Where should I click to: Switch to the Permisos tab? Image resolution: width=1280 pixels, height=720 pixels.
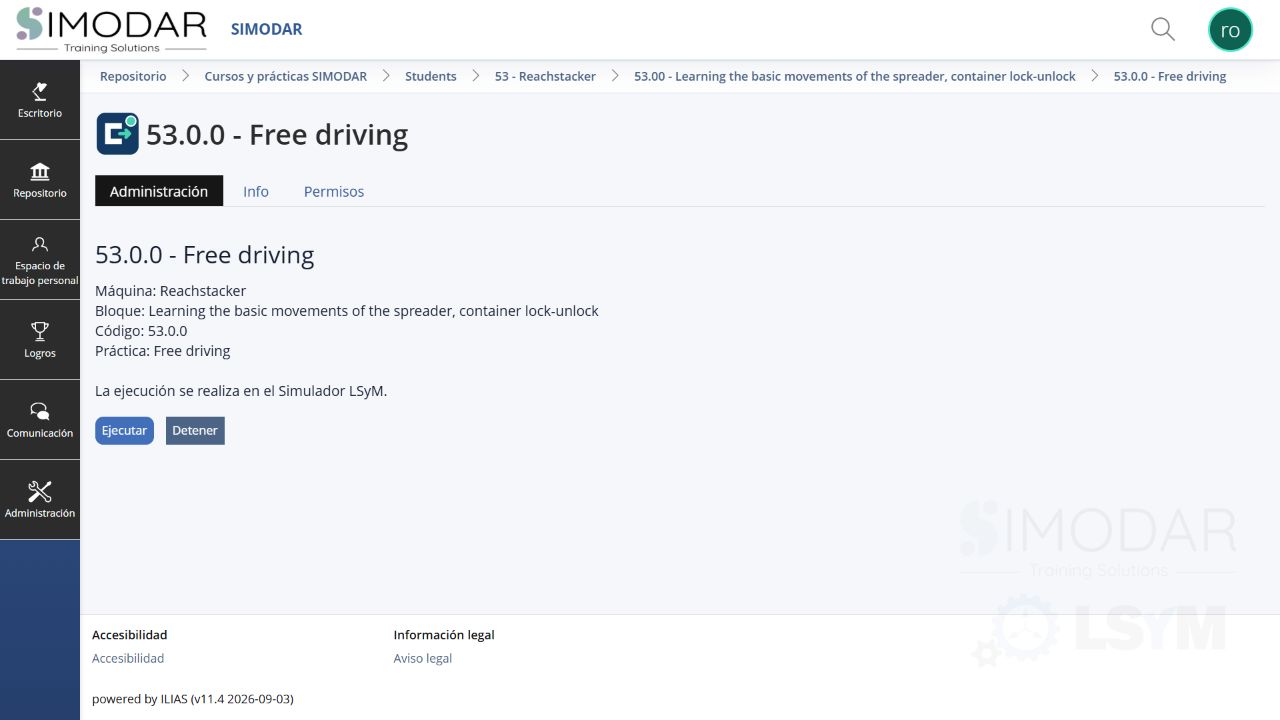click(x=334, y=191)
